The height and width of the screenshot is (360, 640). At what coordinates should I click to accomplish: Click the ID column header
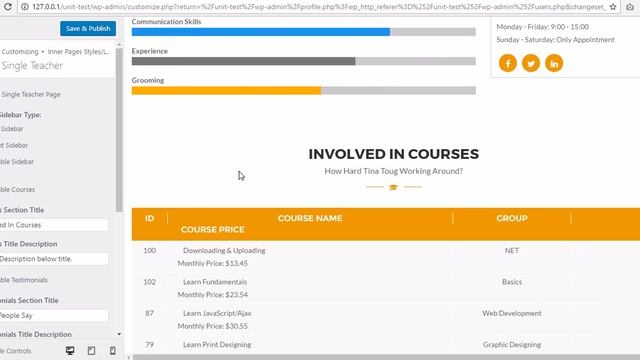pyautogui.click(x=149, y=218)
